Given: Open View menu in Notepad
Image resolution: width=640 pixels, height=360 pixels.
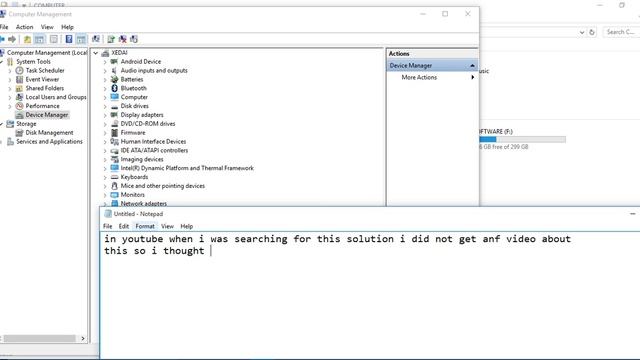Looking at the screenshot, I should point(167,226).
